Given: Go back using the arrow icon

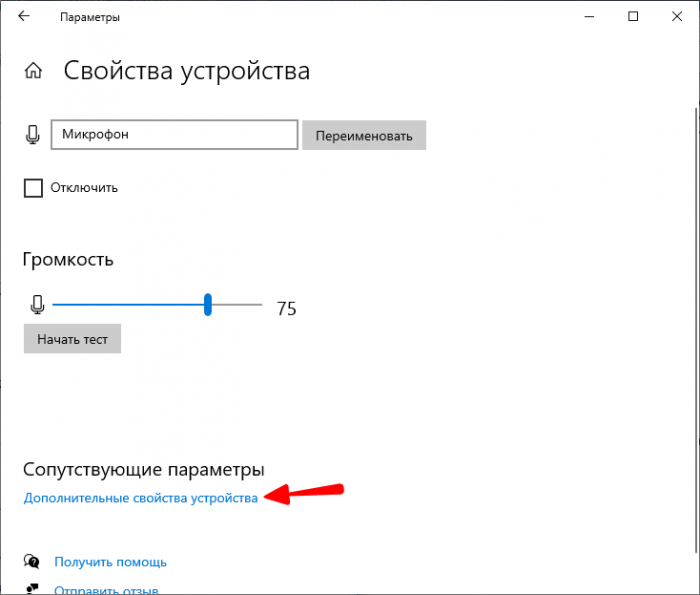Looking at the screenshot, I should 24,17.
